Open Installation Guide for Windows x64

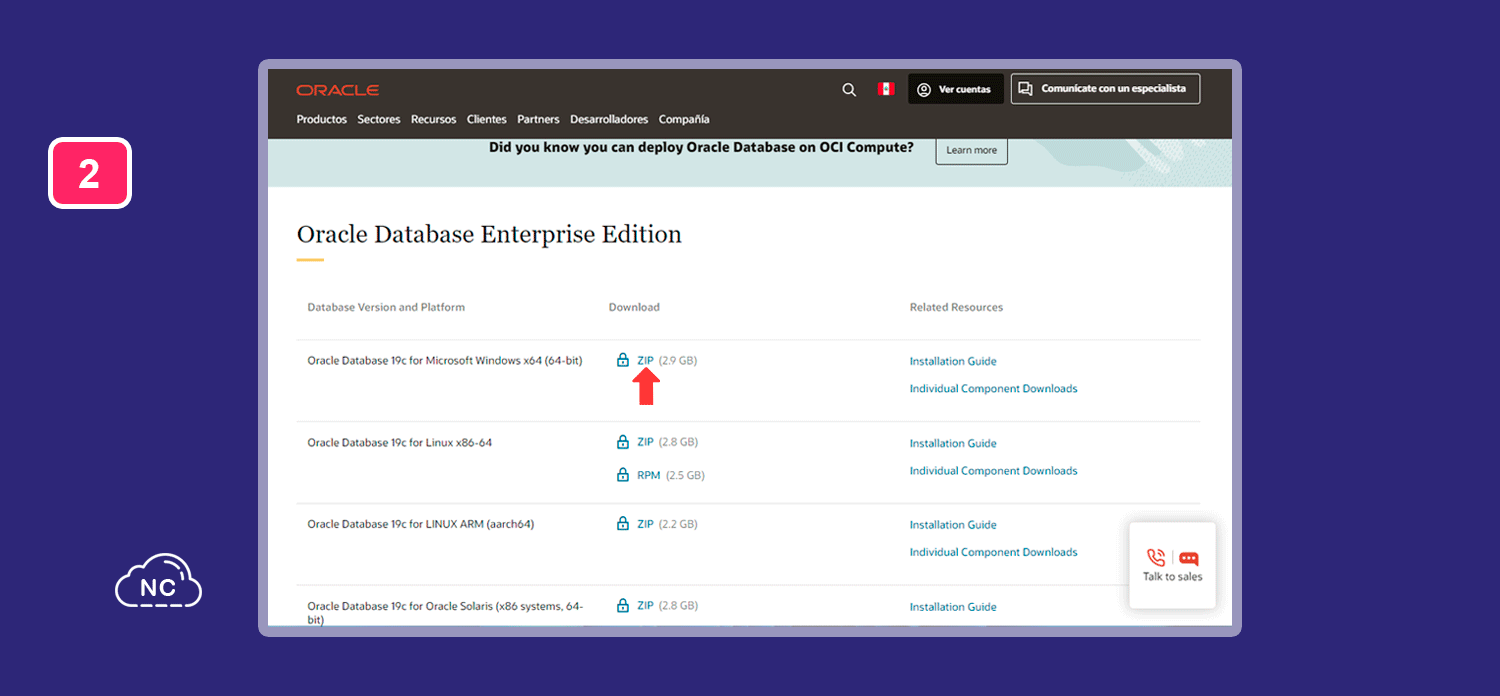click(953, 361)
